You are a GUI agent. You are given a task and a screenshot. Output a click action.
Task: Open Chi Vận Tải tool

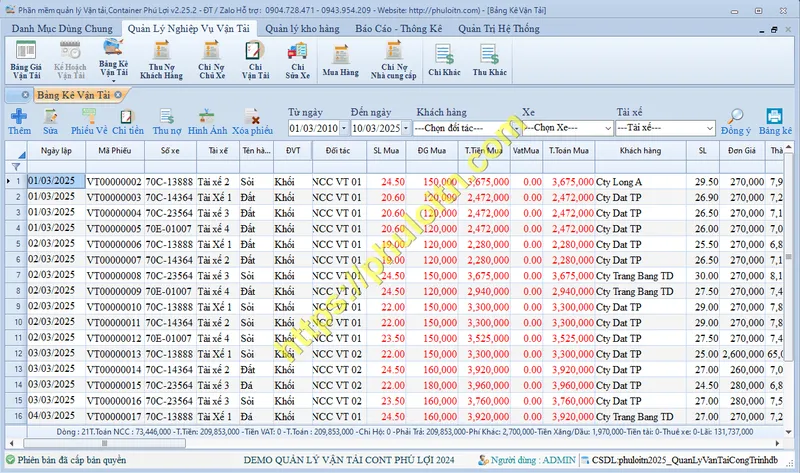255,60
